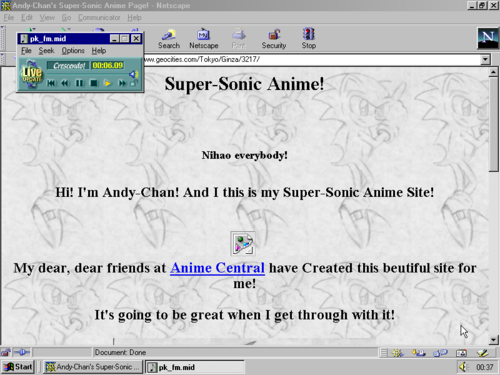Pause the pk_fm.mid playback
This screenshot has width=500, height=375.
79,83
